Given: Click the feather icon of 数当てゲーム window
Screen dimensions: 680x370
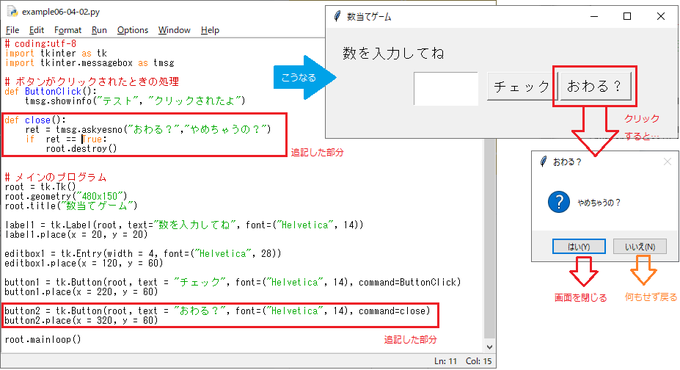Looking at the screenshot, I should point(337,16).
